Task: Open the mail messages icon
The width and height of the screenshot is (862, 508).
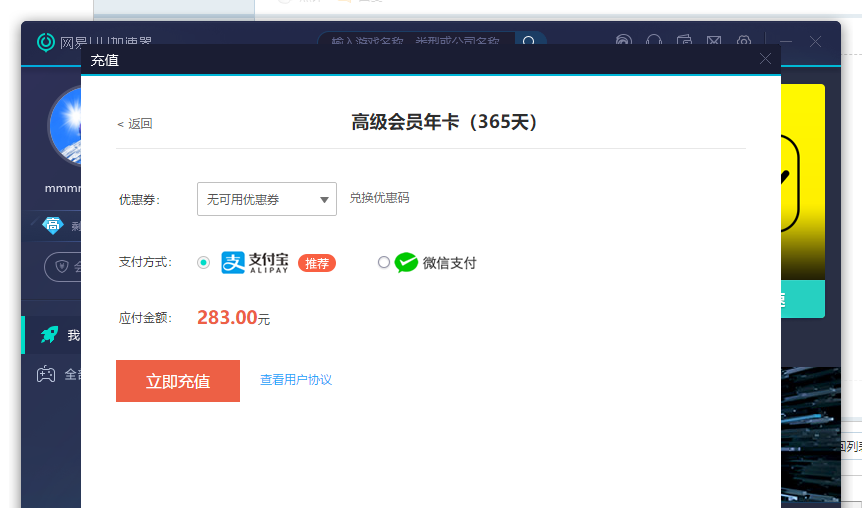Action: tap(714, 42)
